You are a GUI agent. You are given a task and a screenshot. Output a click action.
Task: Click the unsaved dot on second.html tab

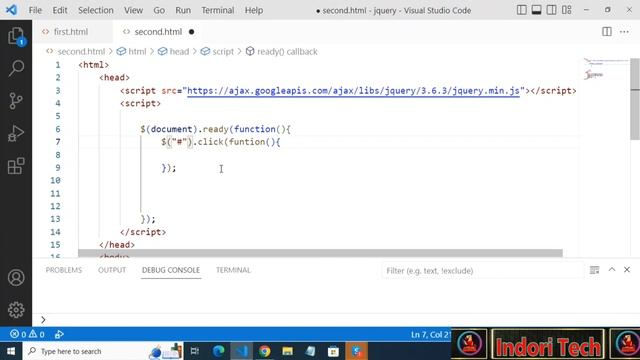click(191, 32)
